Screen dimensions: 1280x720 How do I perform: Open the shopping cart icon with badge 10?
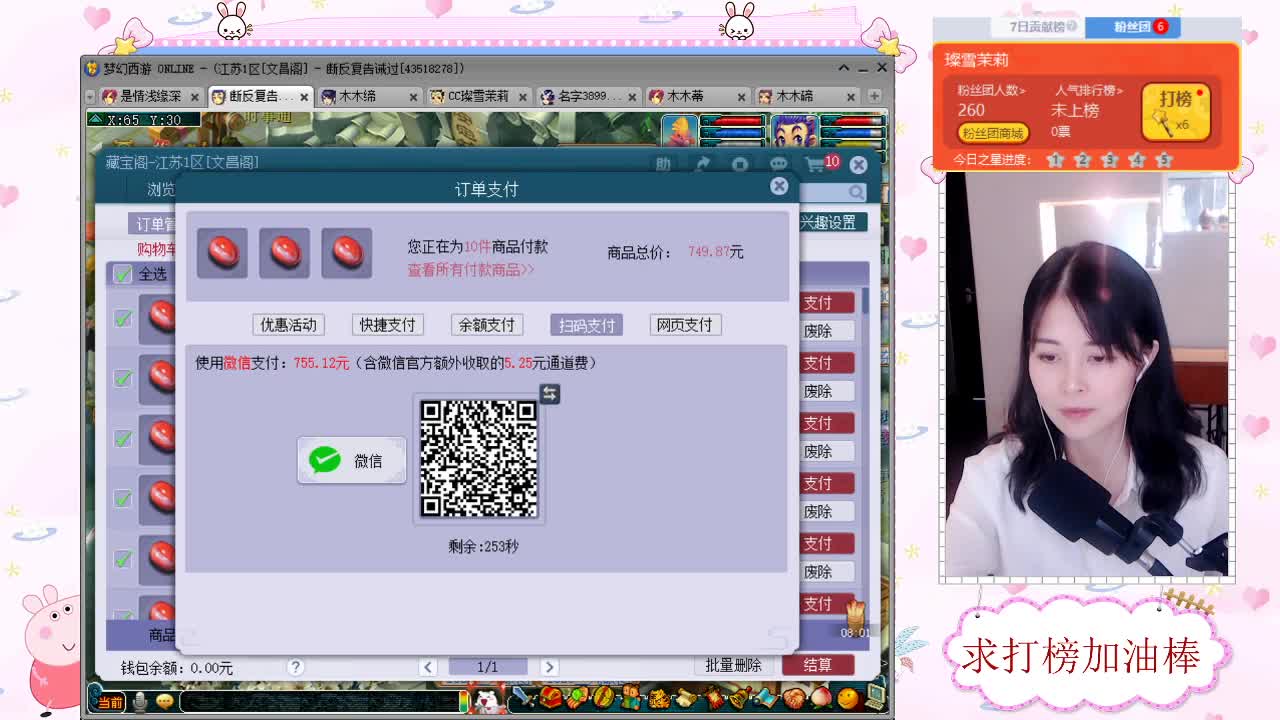[x=822, y=163]
